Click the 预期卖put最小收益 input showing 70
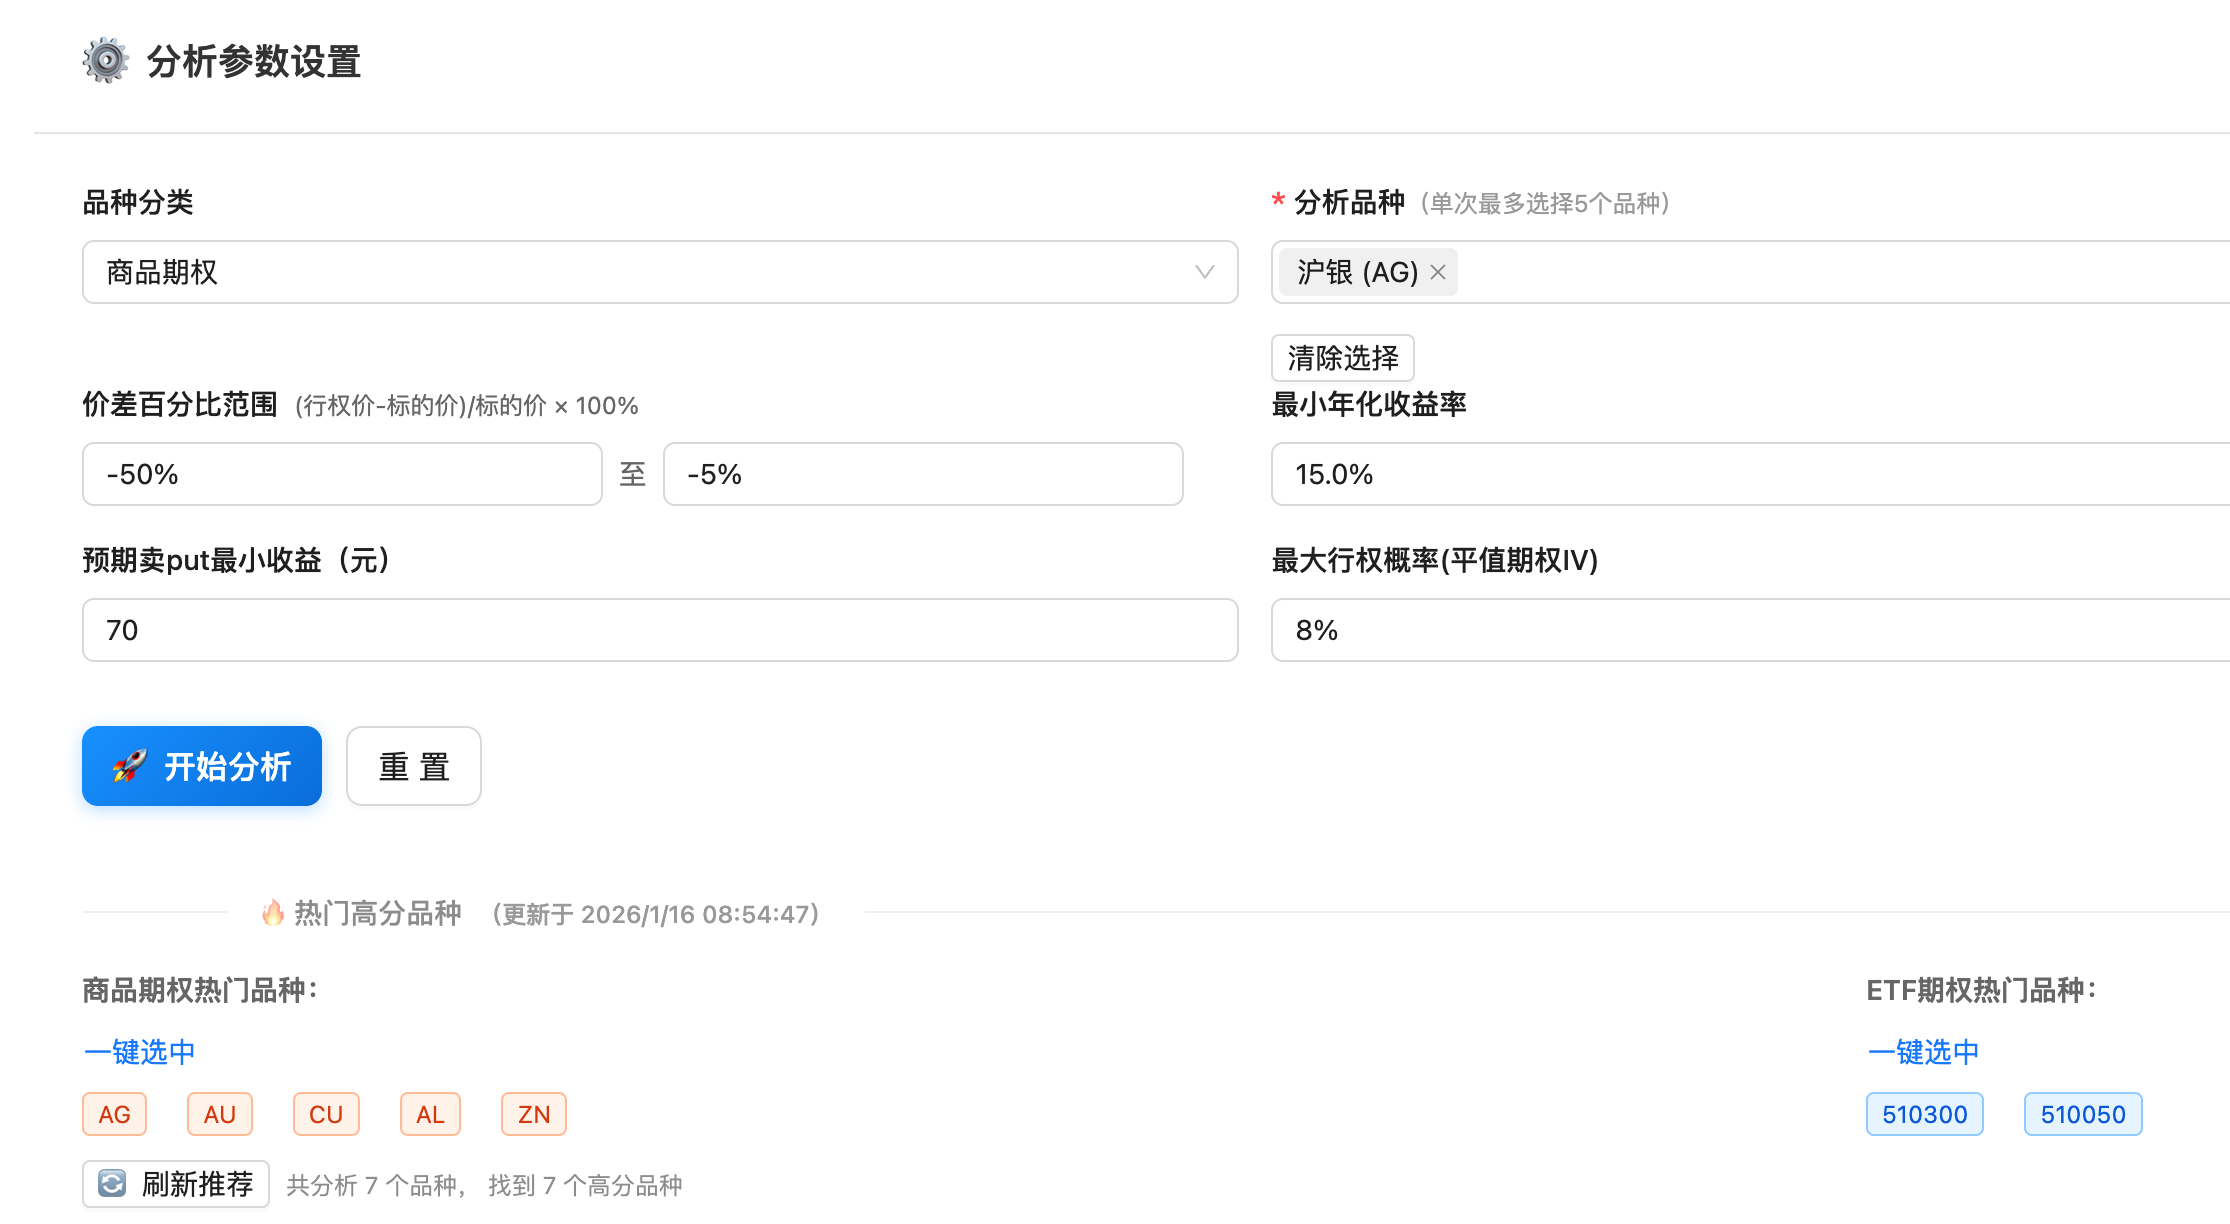The height and width of the screenshot is (1224, 2230). pyautogui.click(x=660, y=630)
